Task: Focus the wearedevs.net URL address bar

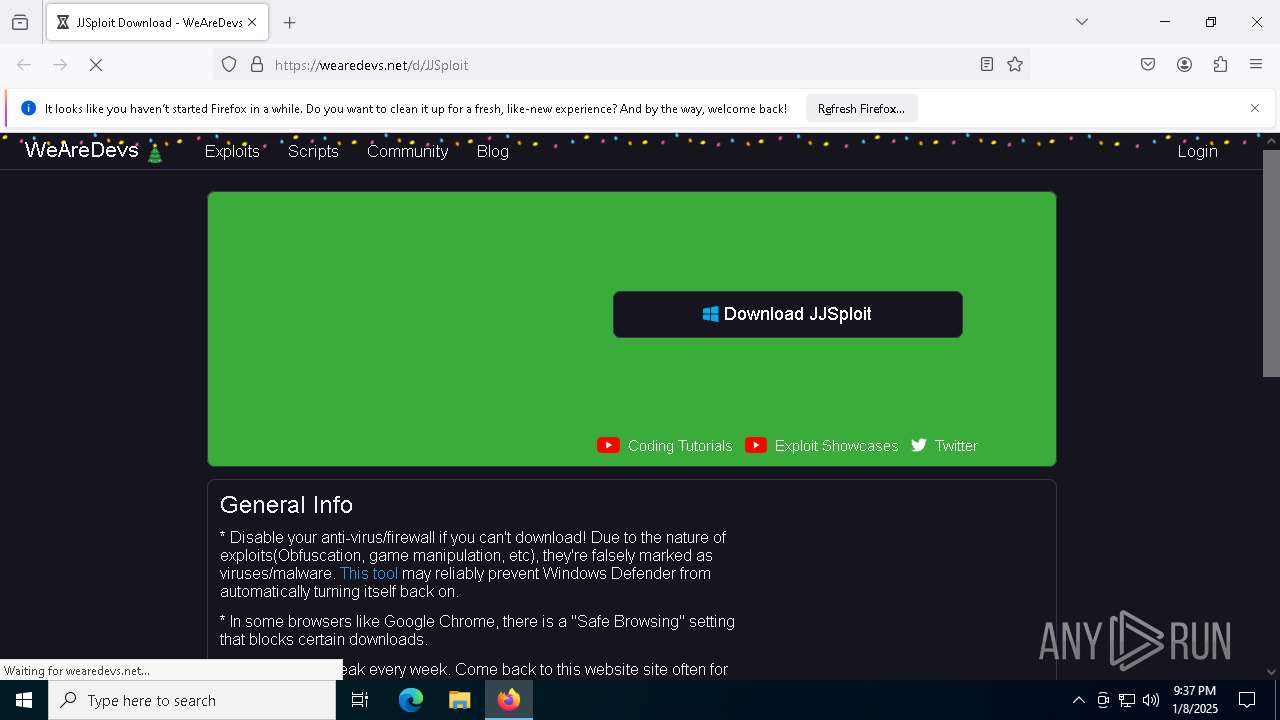Action: 620,65
